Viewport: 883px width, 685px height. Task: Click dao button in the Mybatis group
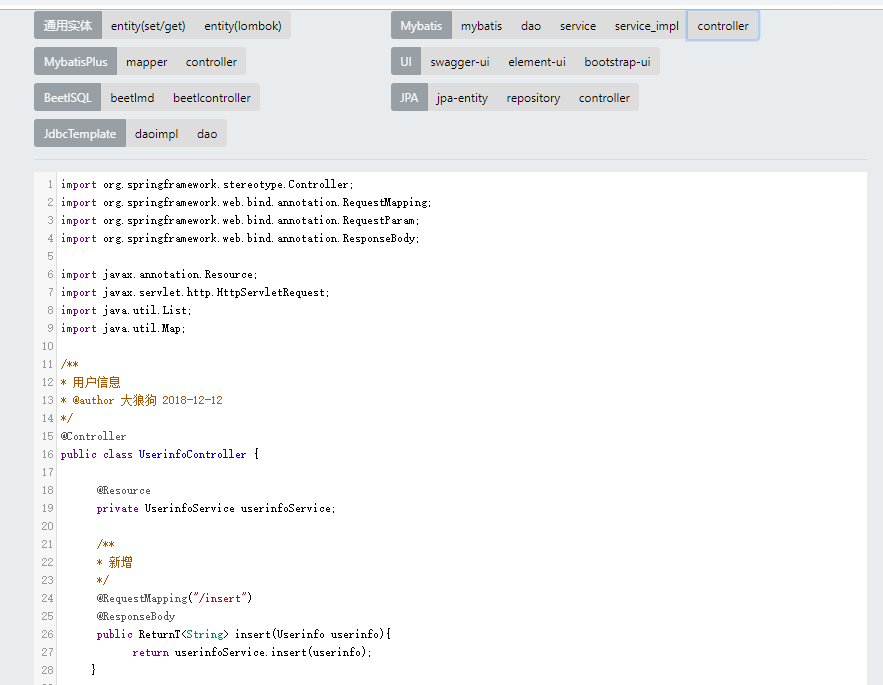tap(531, 26)
